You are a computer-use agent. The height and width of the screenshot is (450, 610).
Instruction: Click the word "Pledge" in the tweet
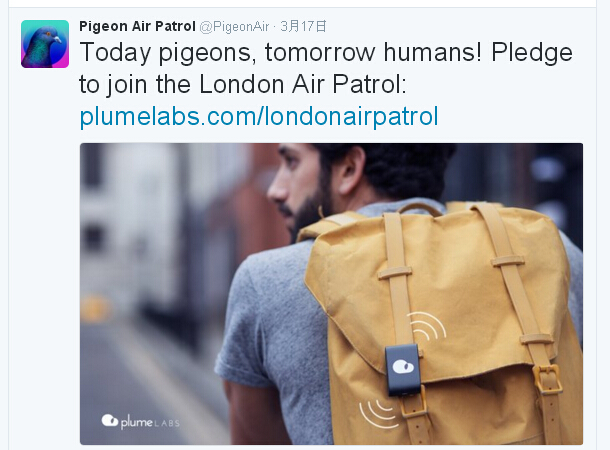(532, 52)
